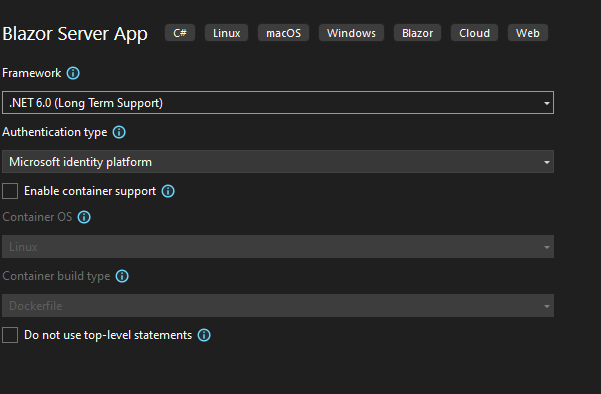Image resolution: width=601 pixels, height=394 pixels.
Task: Click the Cloud tag
Action: [x=475, y=33]
